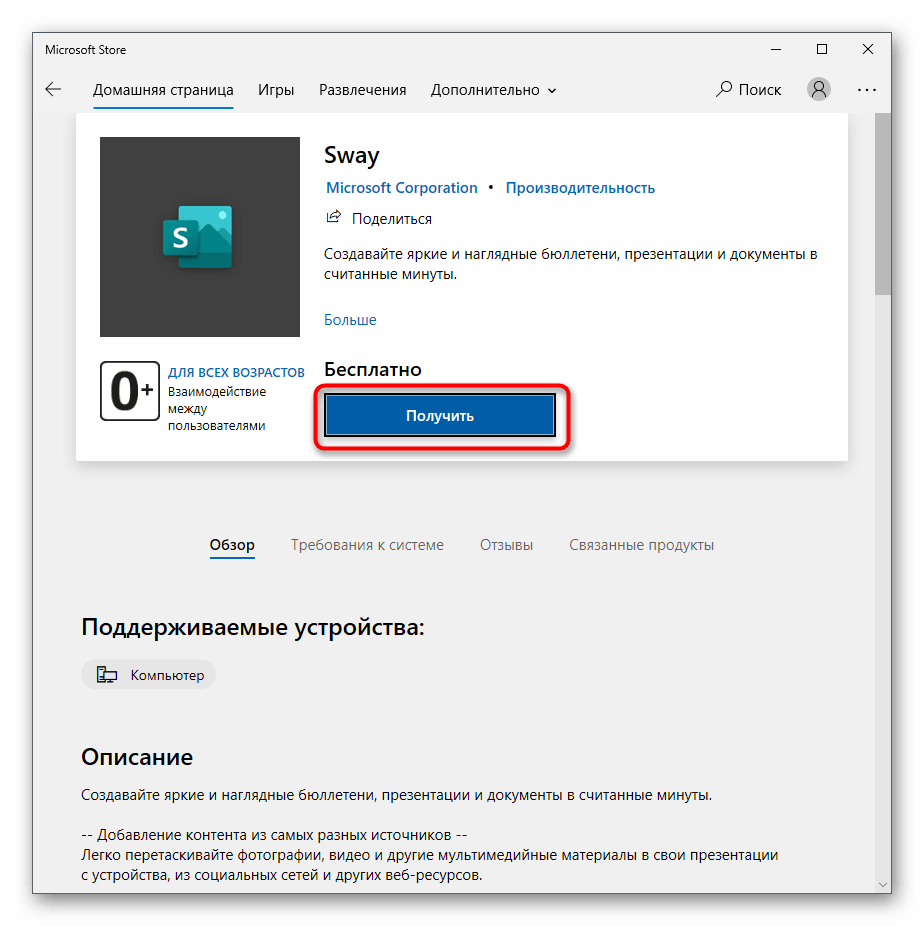Open the Связанные продукты tab
The image size is (924, 926).
click(641, 544)
